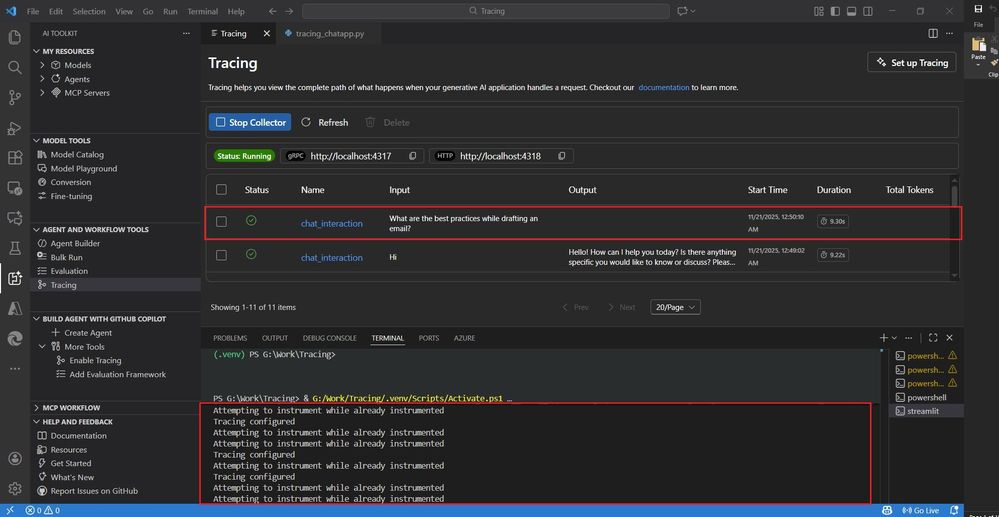
Task: Open the Extensions view
Action: [15, 158]
